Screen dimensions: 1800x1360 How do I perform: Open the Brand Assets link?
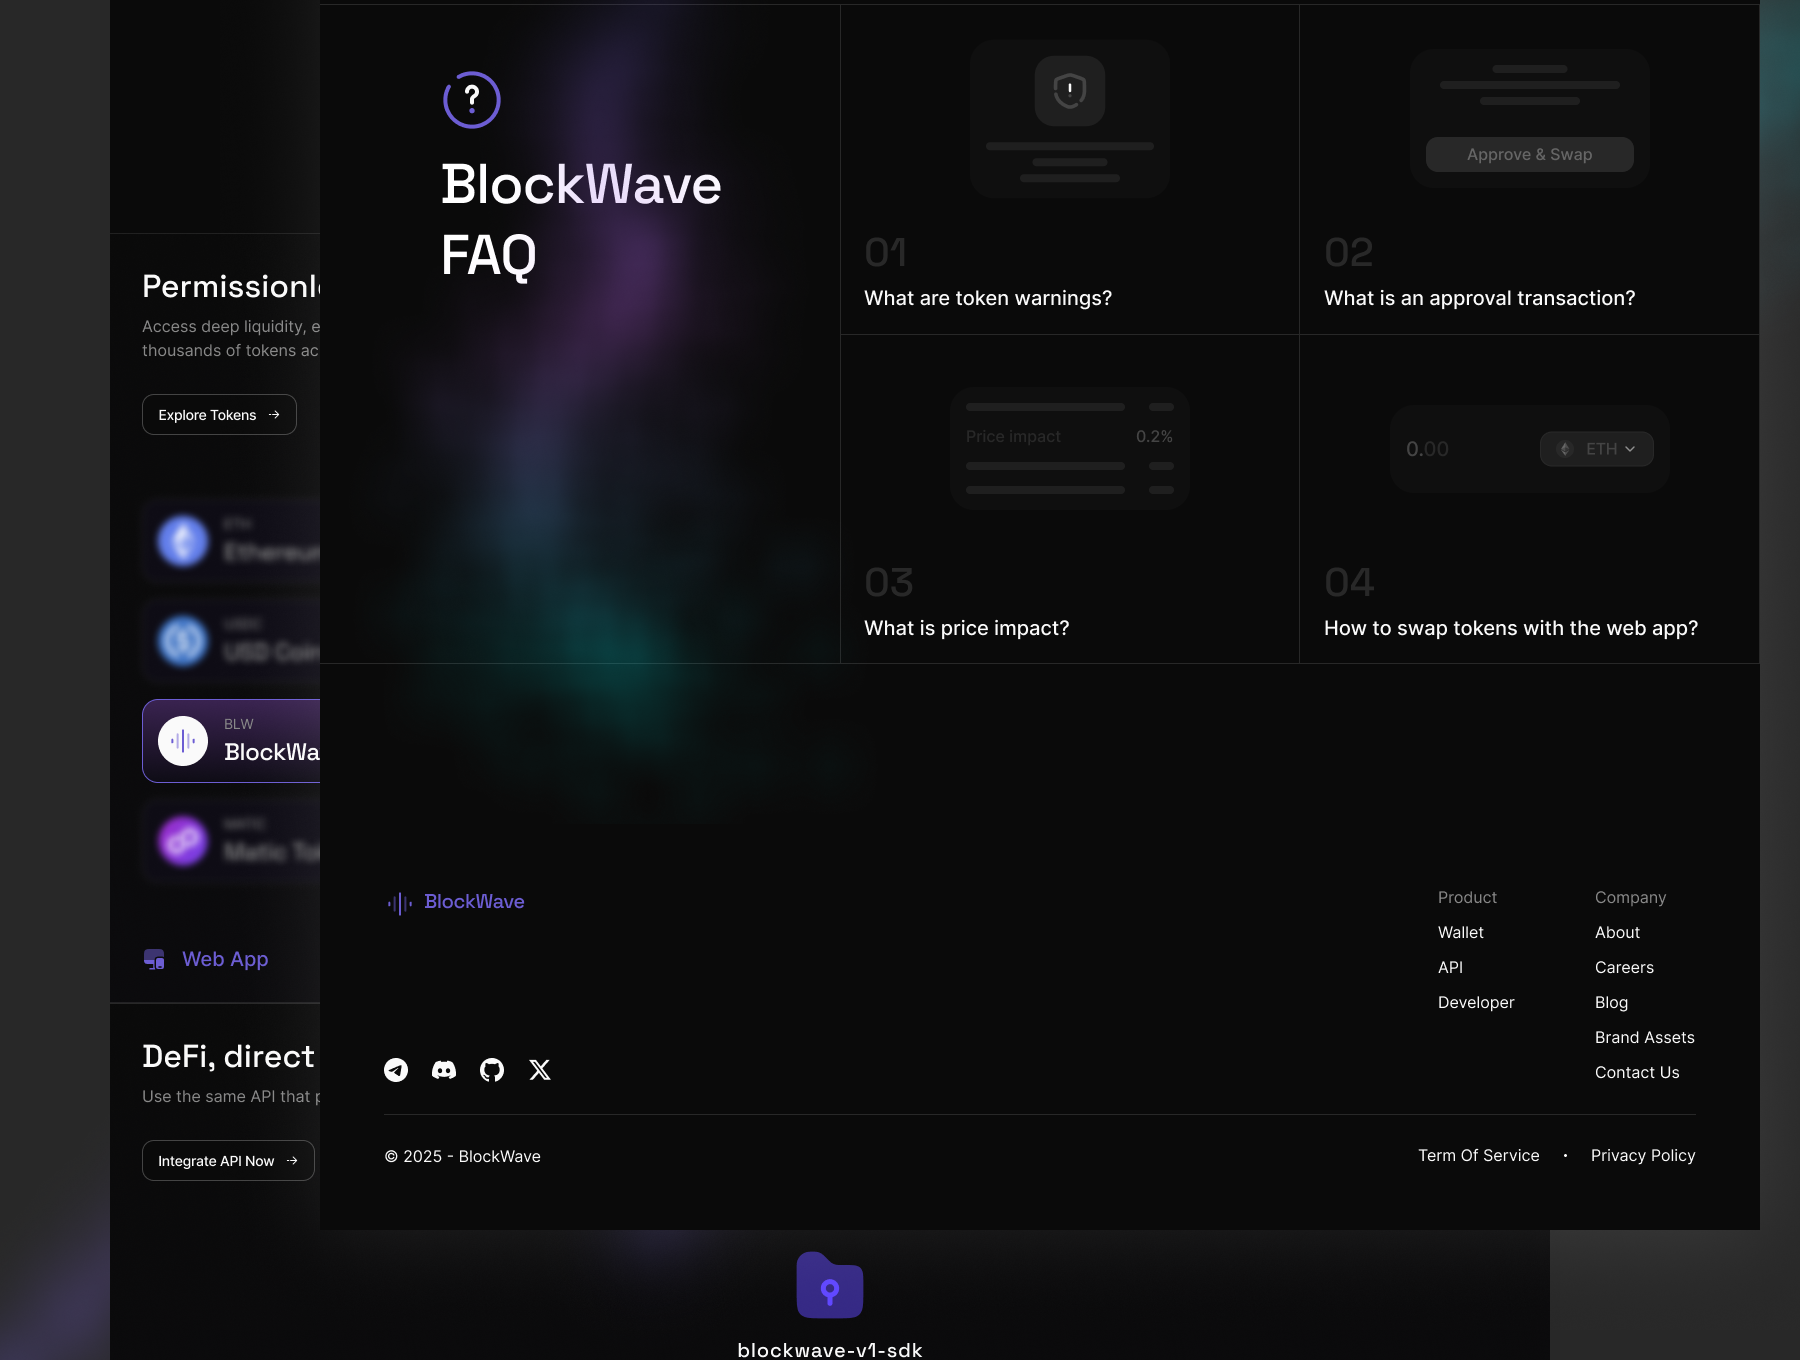click(1645, 1037)
